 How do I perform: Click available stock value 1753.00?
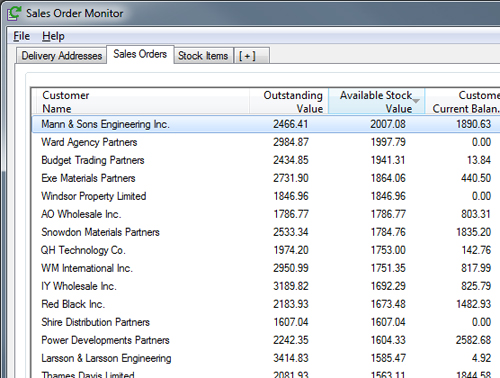tap(388, 250)
